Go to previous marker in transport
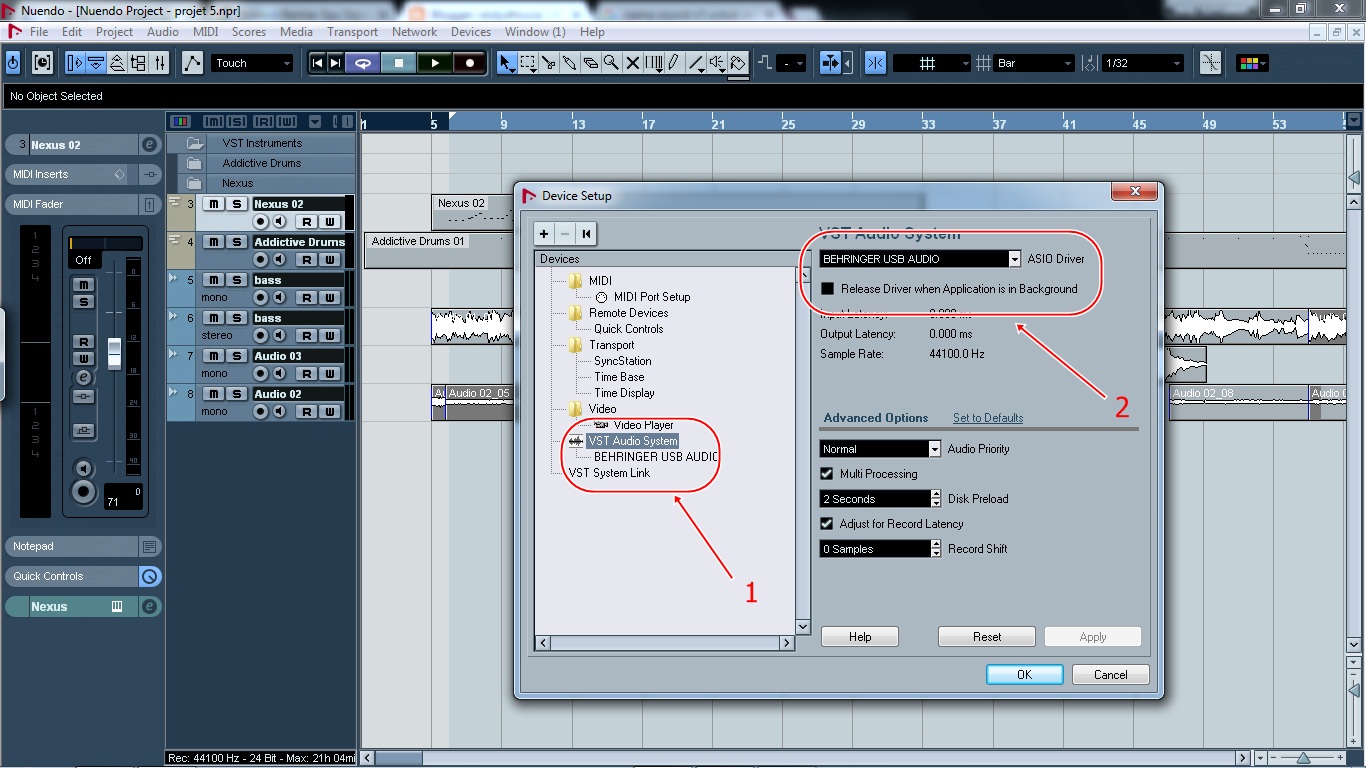 coord(318,63)
